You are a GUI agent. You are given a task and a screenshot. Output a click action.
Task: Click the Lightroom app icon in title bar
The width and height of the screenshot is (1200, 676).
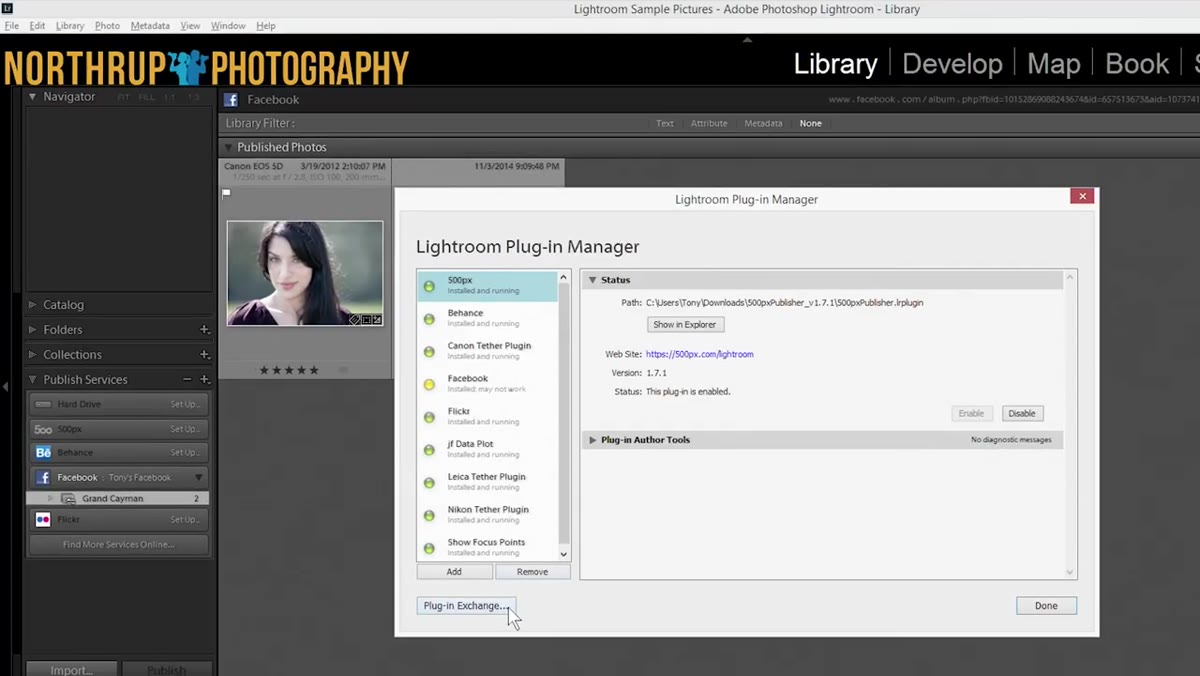click(6, 8)
